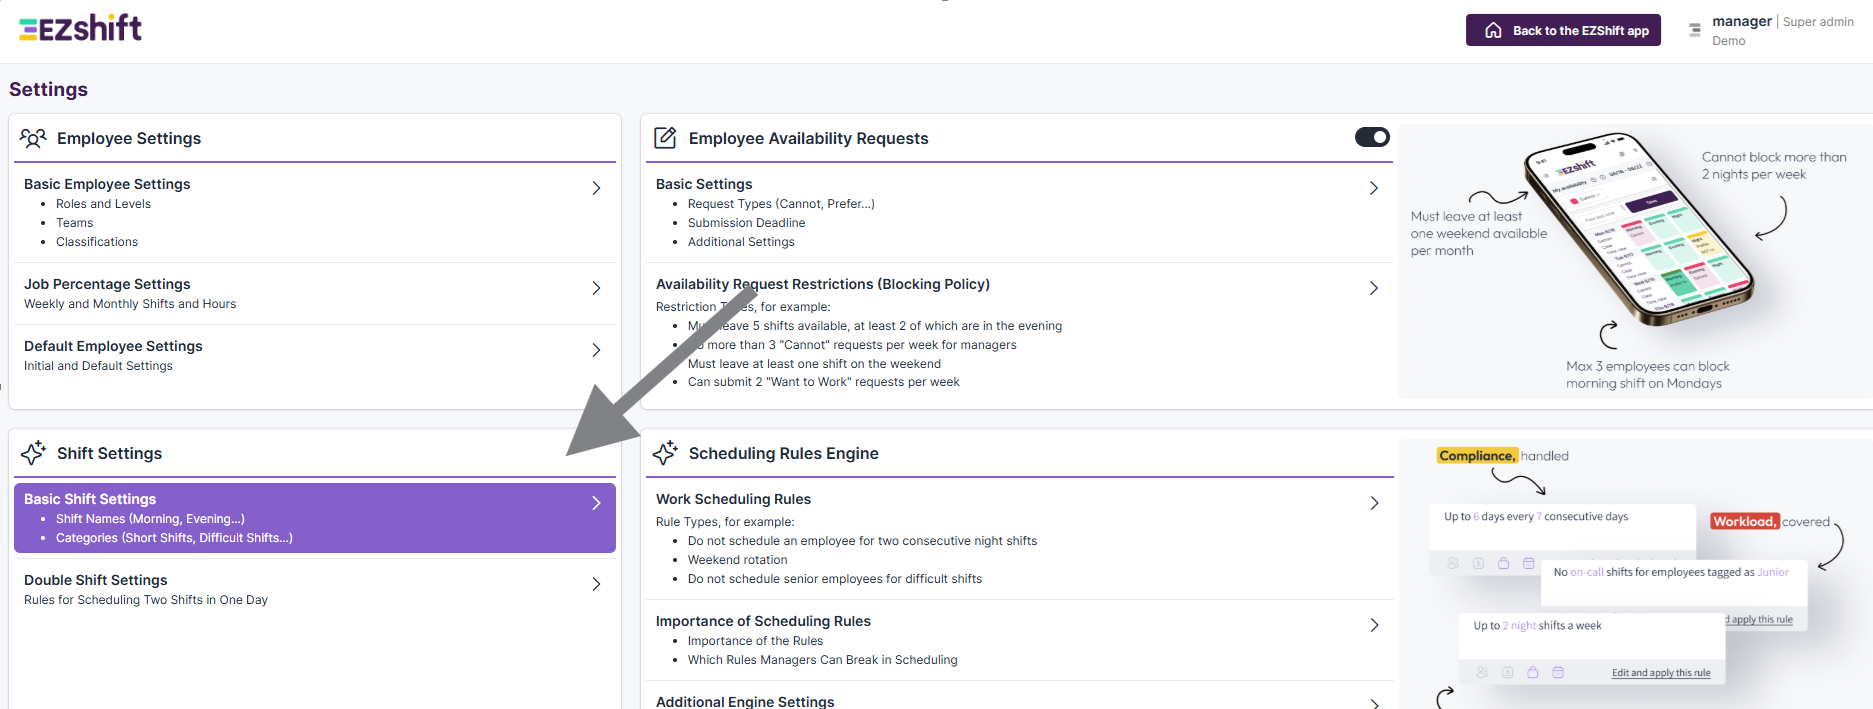Click 'Can submit 2 Want to Work' text
Viewport: 1873px width, 709px height.
pyautogui.click(x=823, y=382)
